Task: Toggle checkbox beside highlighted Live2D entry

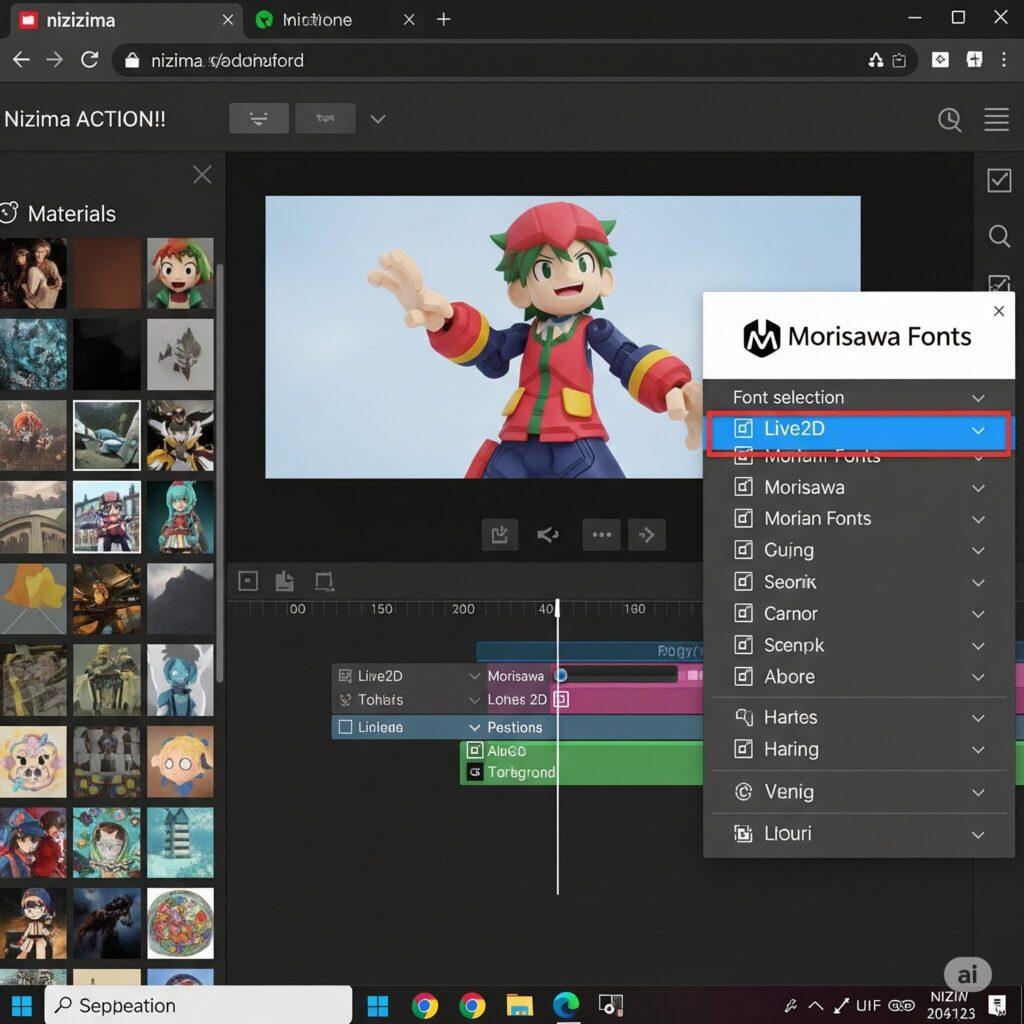Action: 743,428
